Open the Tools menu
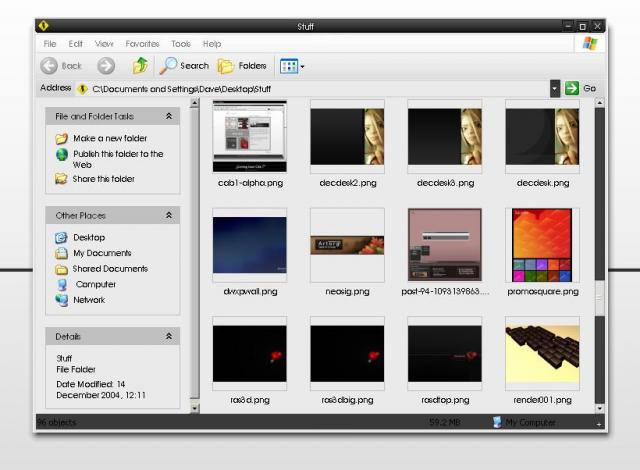 coord(181,44)
